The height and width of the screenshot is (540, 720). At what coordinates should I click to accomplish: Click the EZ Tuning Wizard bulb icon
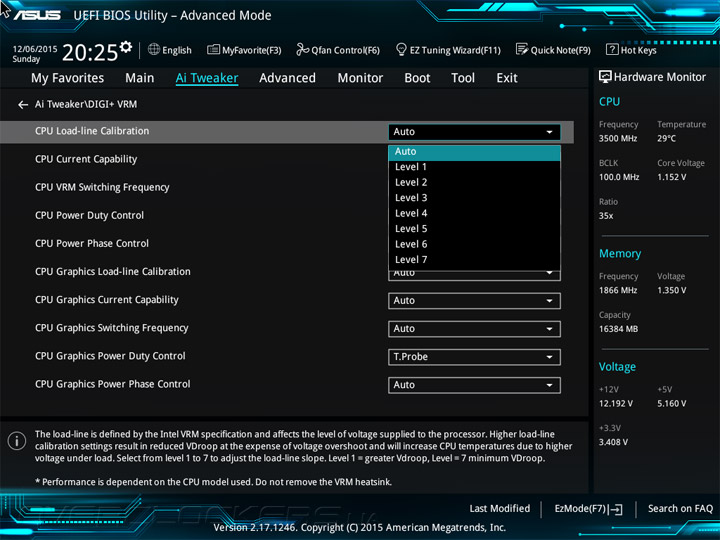[401, 49]
